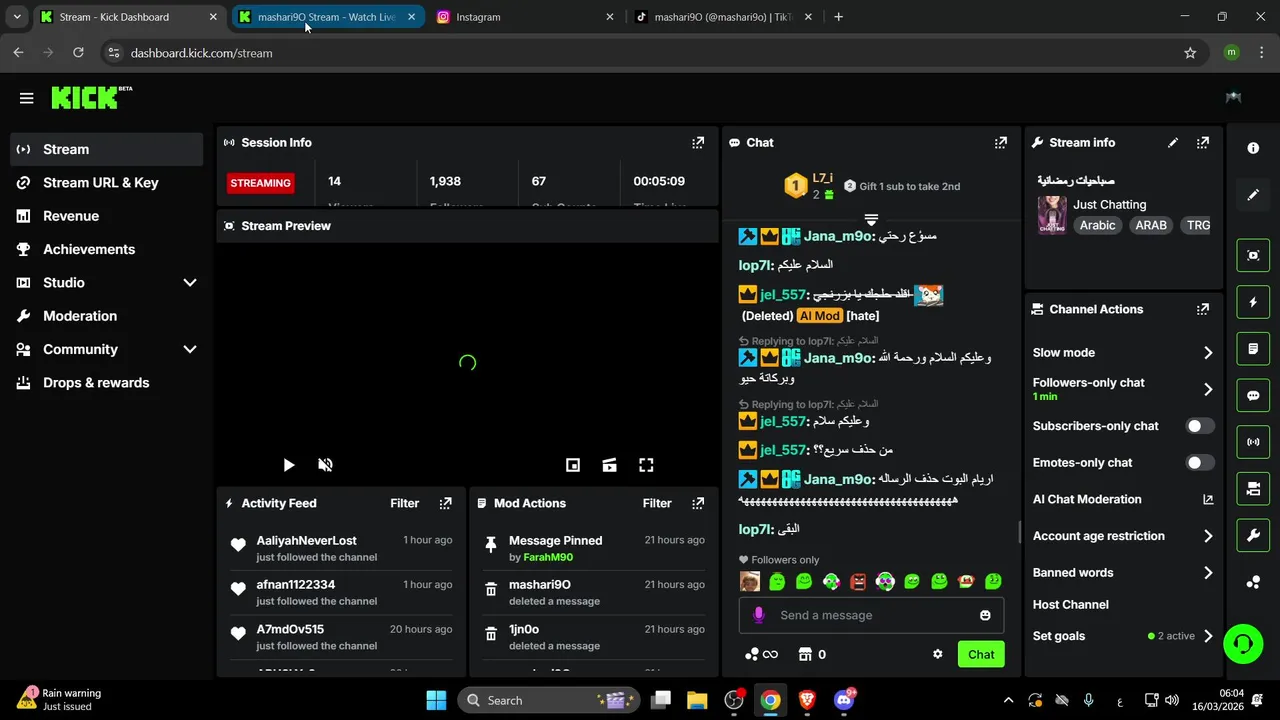Open Windows Start menu

point(436,700)
